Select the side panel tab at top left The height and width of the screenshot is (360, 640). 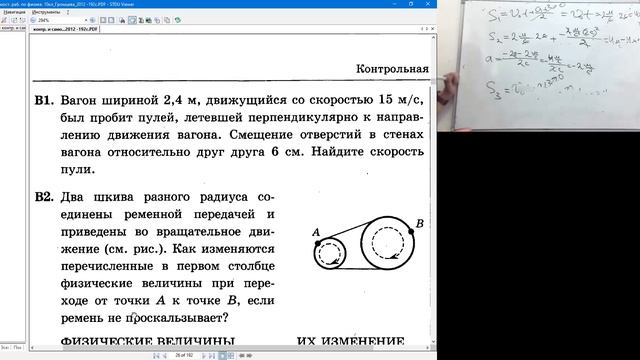coord(13,28)
